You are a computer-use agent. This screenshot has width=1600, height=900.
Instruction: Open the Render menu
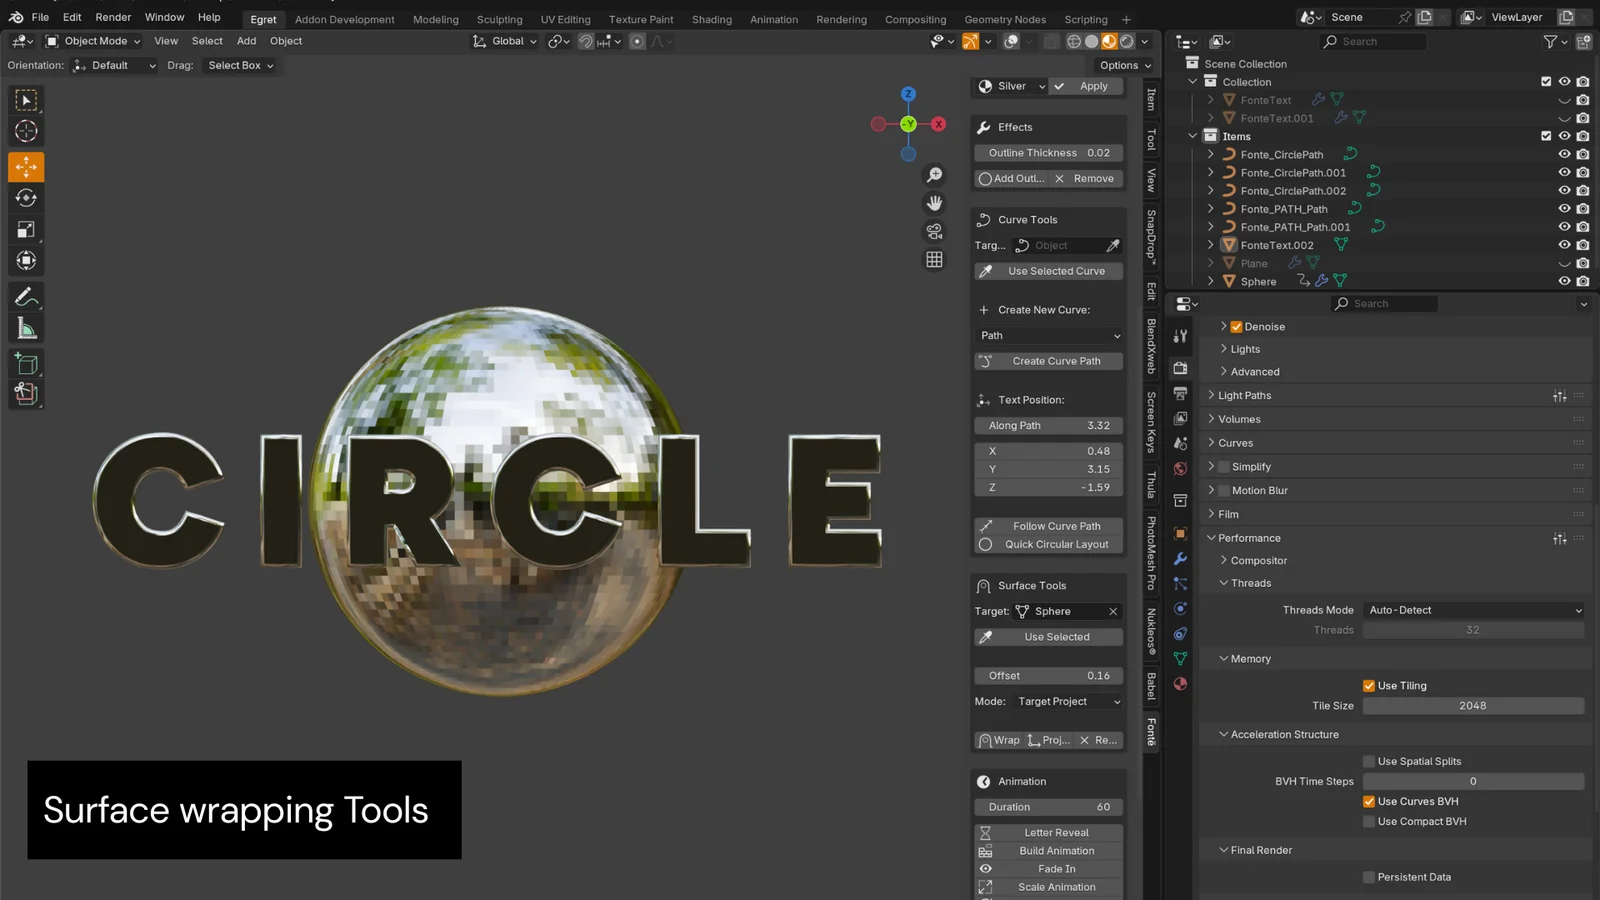tap(113, 17)
